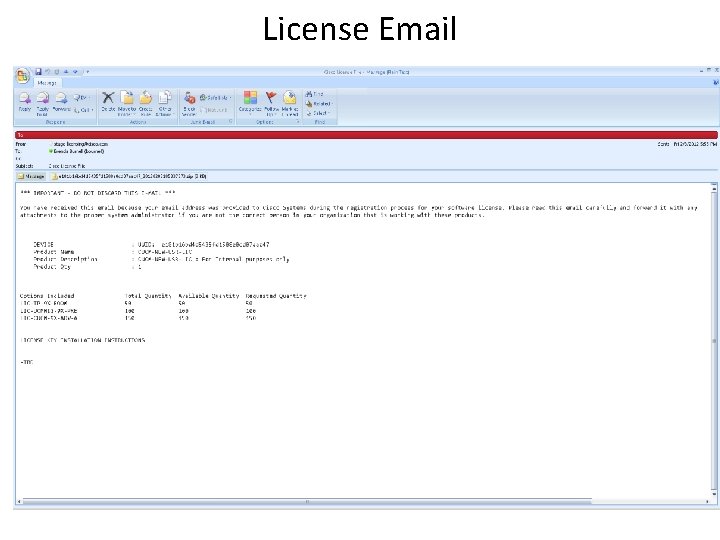Click scroll up arrow of message body

coord(714,187)
